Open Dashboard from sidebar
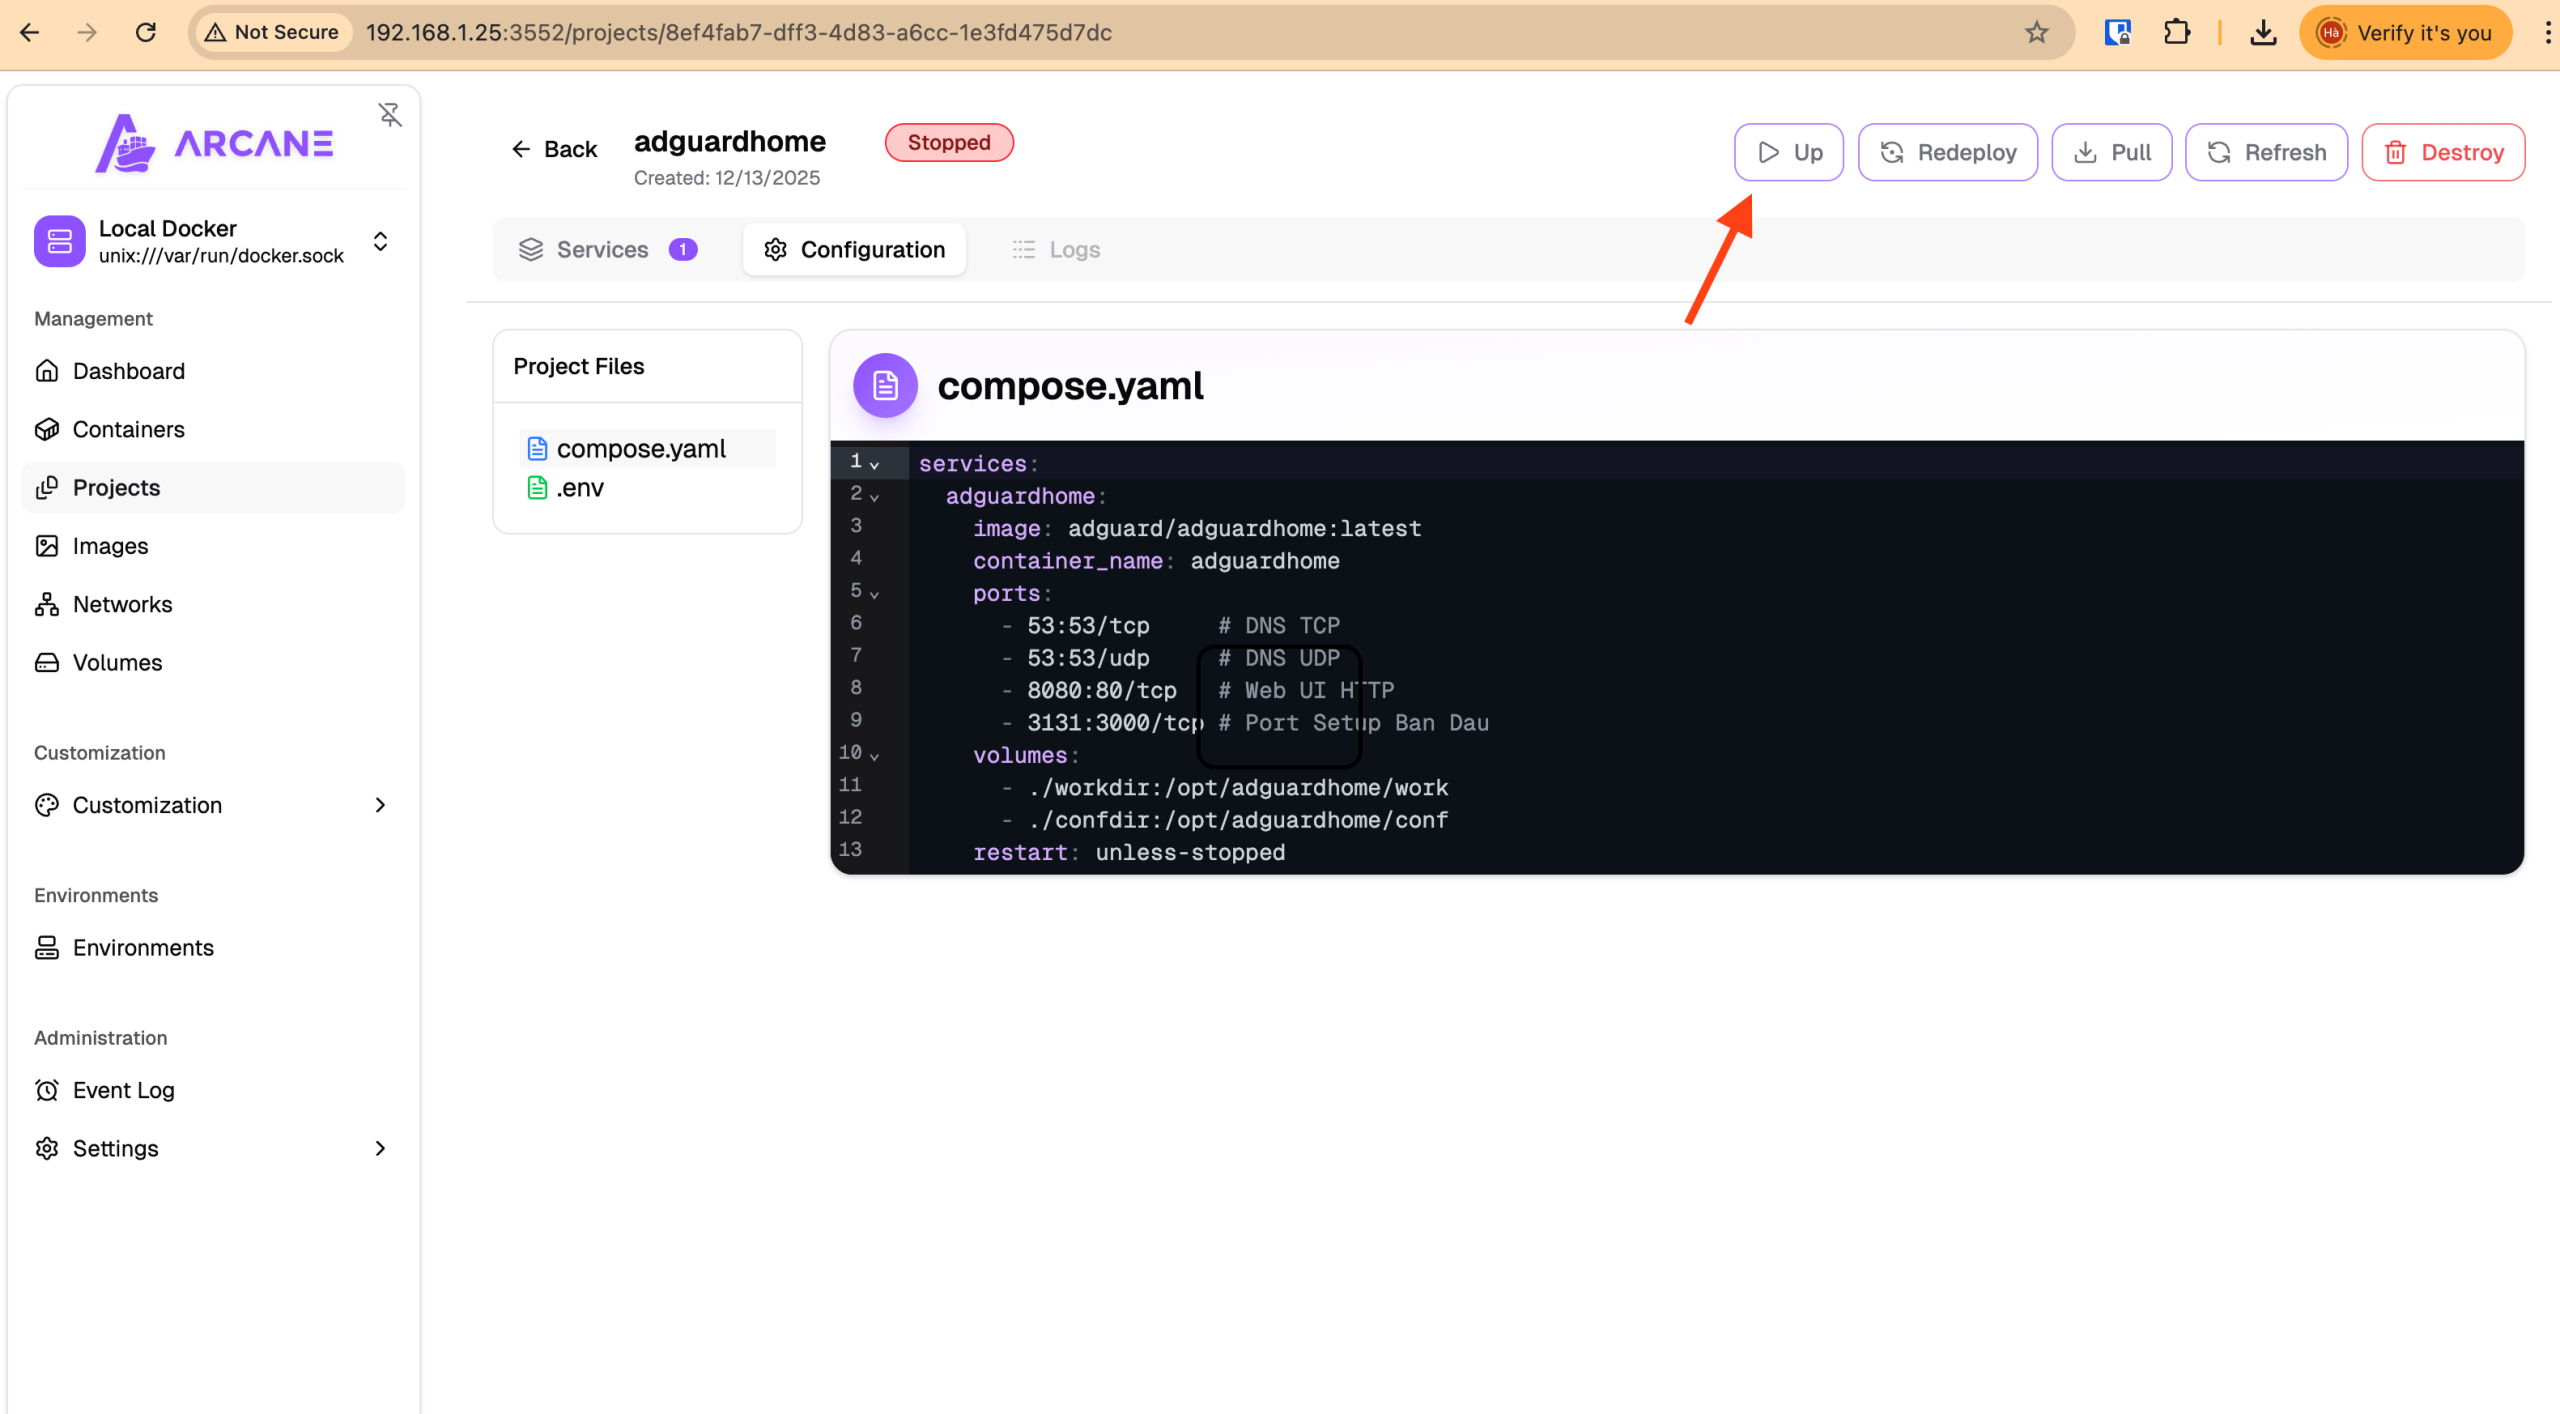 point(128,371)
